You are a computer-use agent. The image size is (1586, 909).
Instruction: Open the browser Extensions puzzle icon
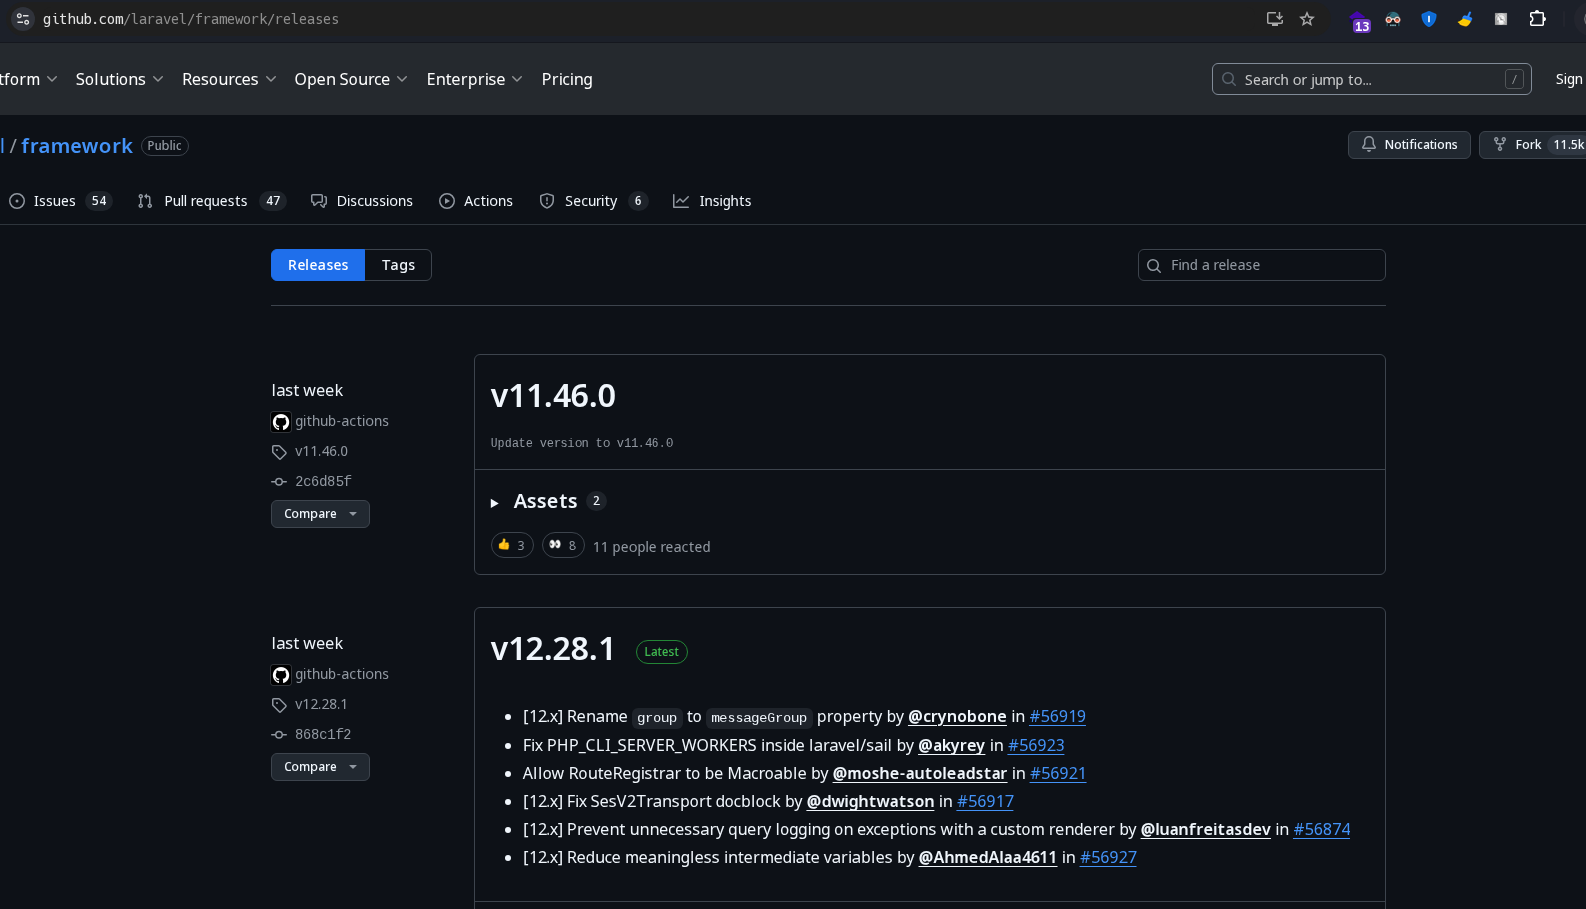pos(1538,18)
